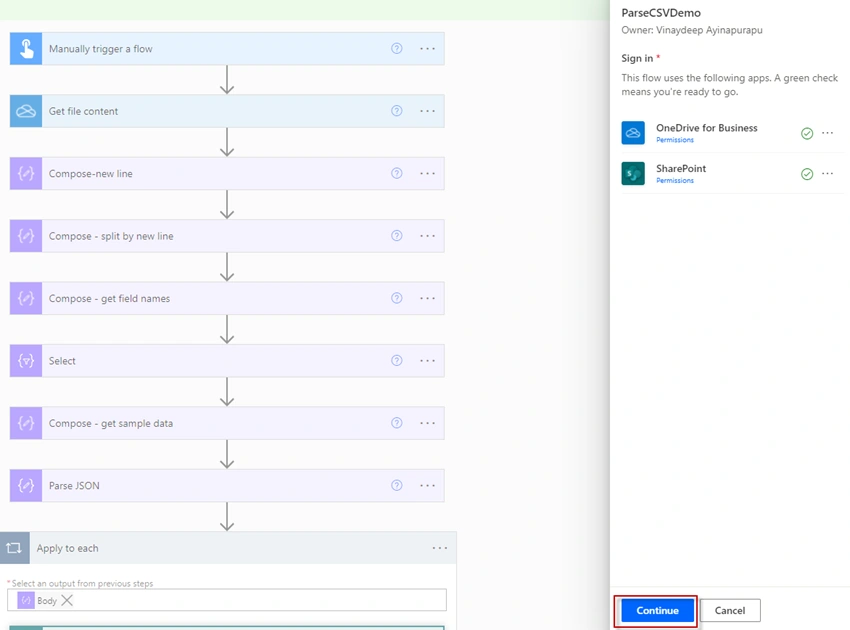The image size is (850, 630).
Task: Open help for the Select action
Action: [397, 360]
